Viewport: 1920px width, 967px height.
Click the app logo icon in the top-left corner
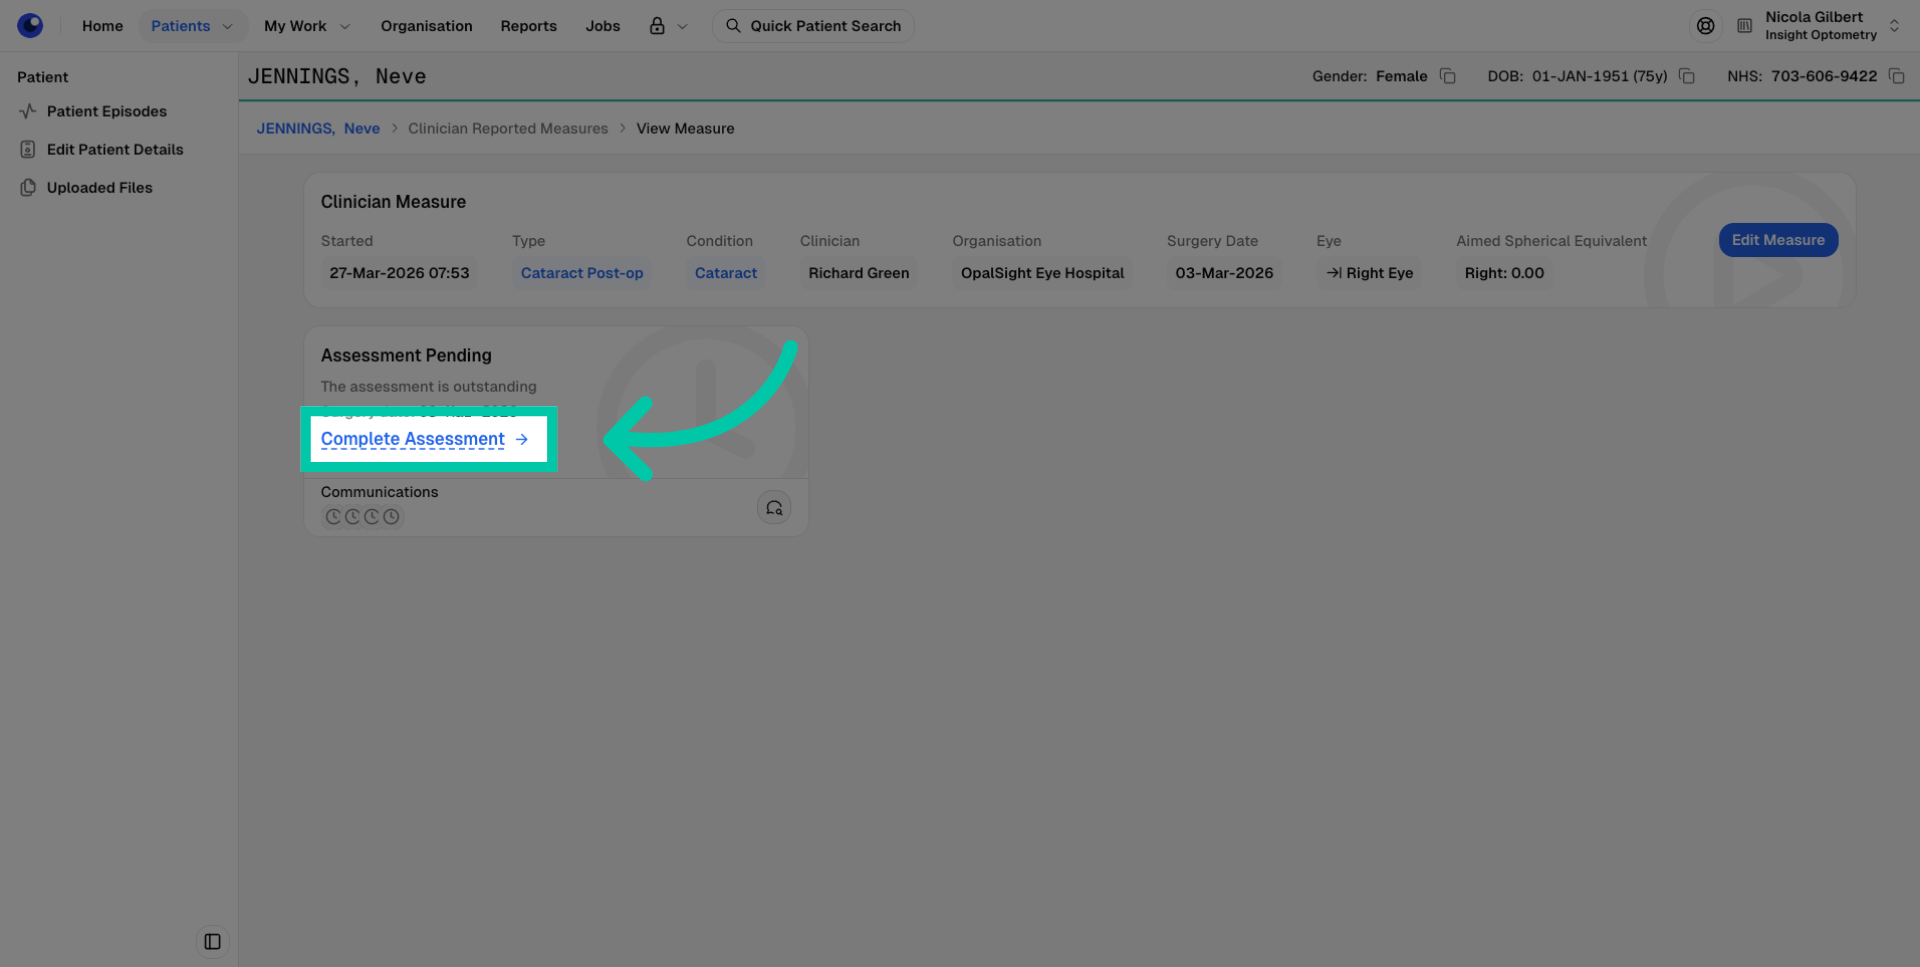click(30, 25)
